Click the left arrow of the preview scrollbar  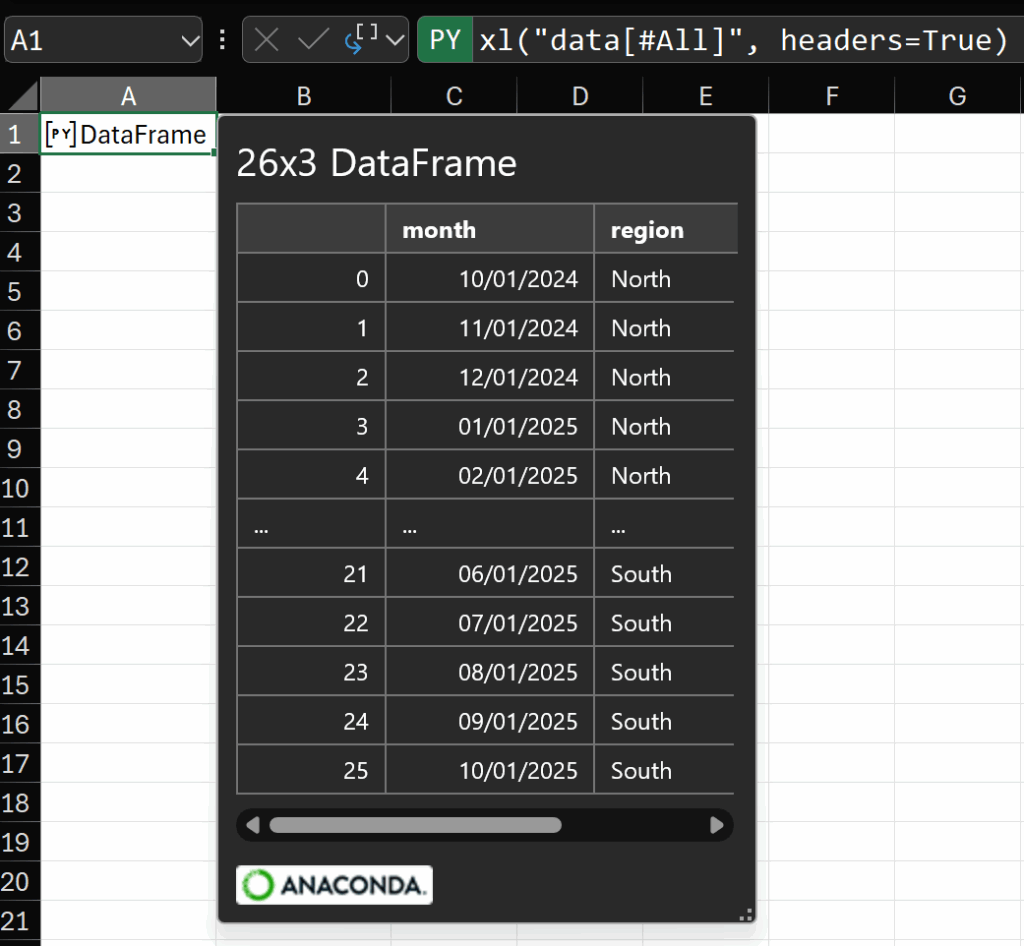click(253, 825)
